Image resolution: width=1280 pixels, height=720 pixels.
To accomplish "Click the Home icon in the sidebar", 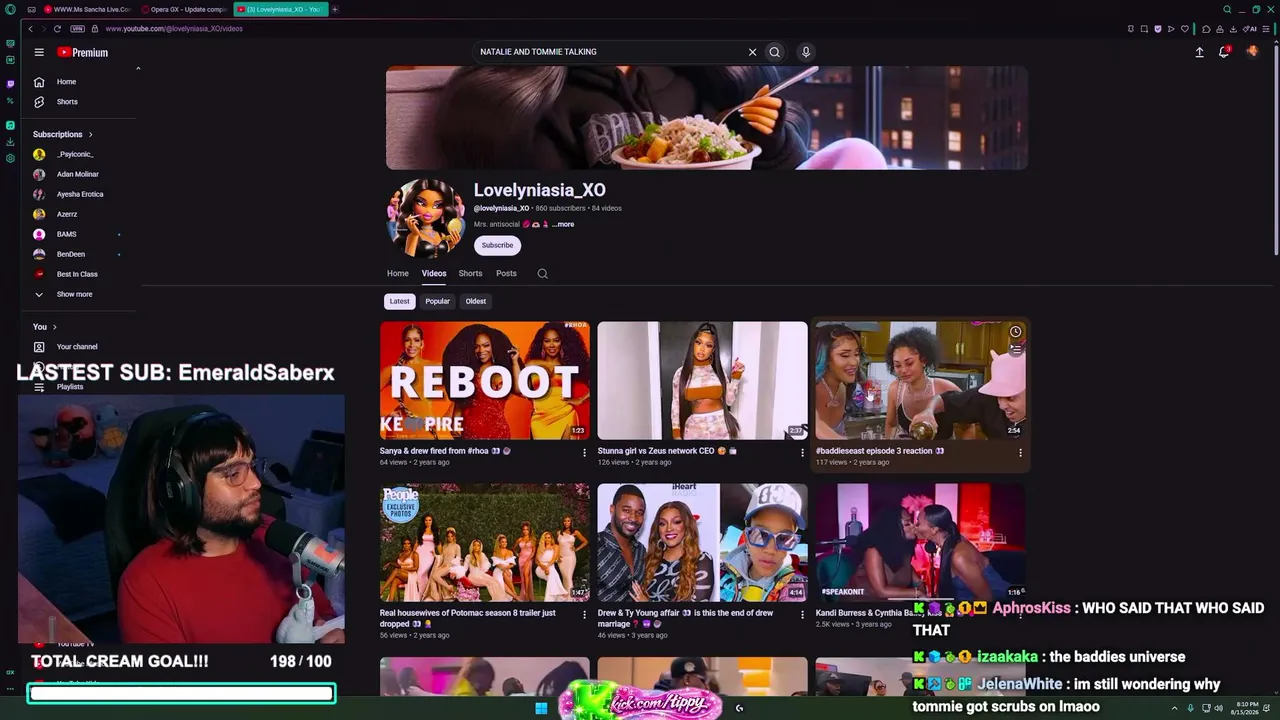I will point(39,82).
